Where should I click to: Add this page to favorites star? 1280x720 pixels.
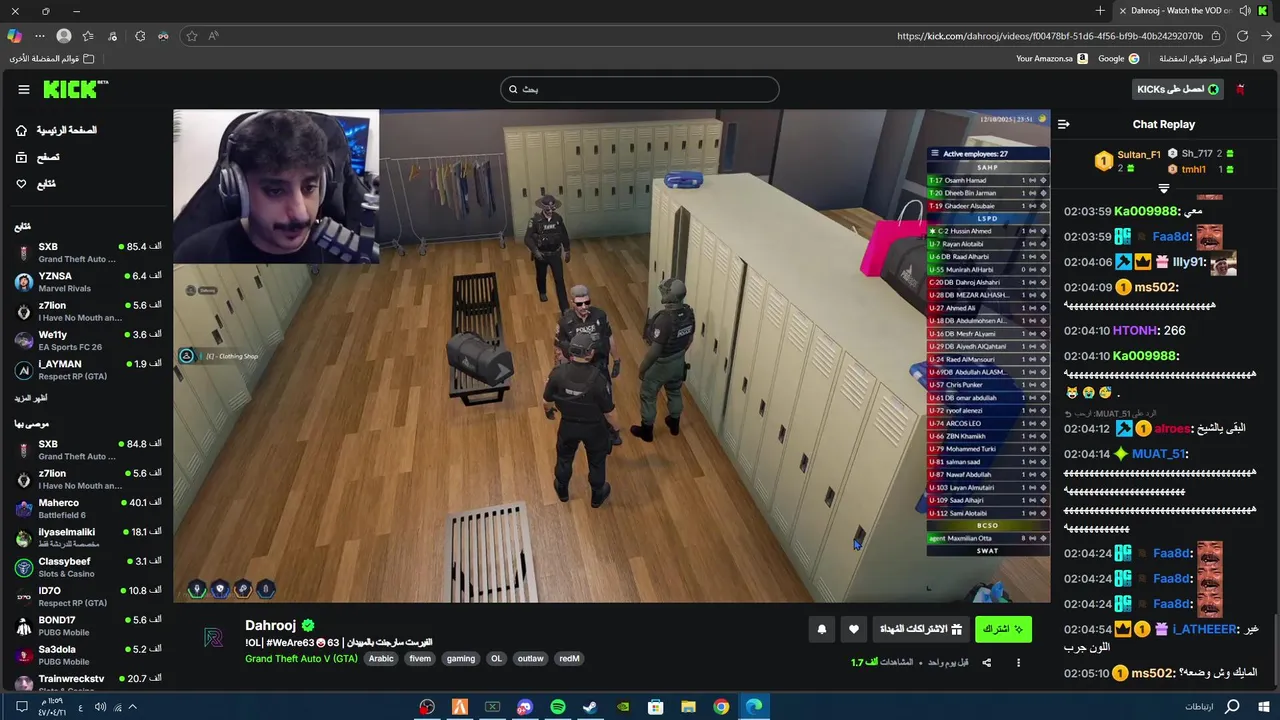coord(191,36)
